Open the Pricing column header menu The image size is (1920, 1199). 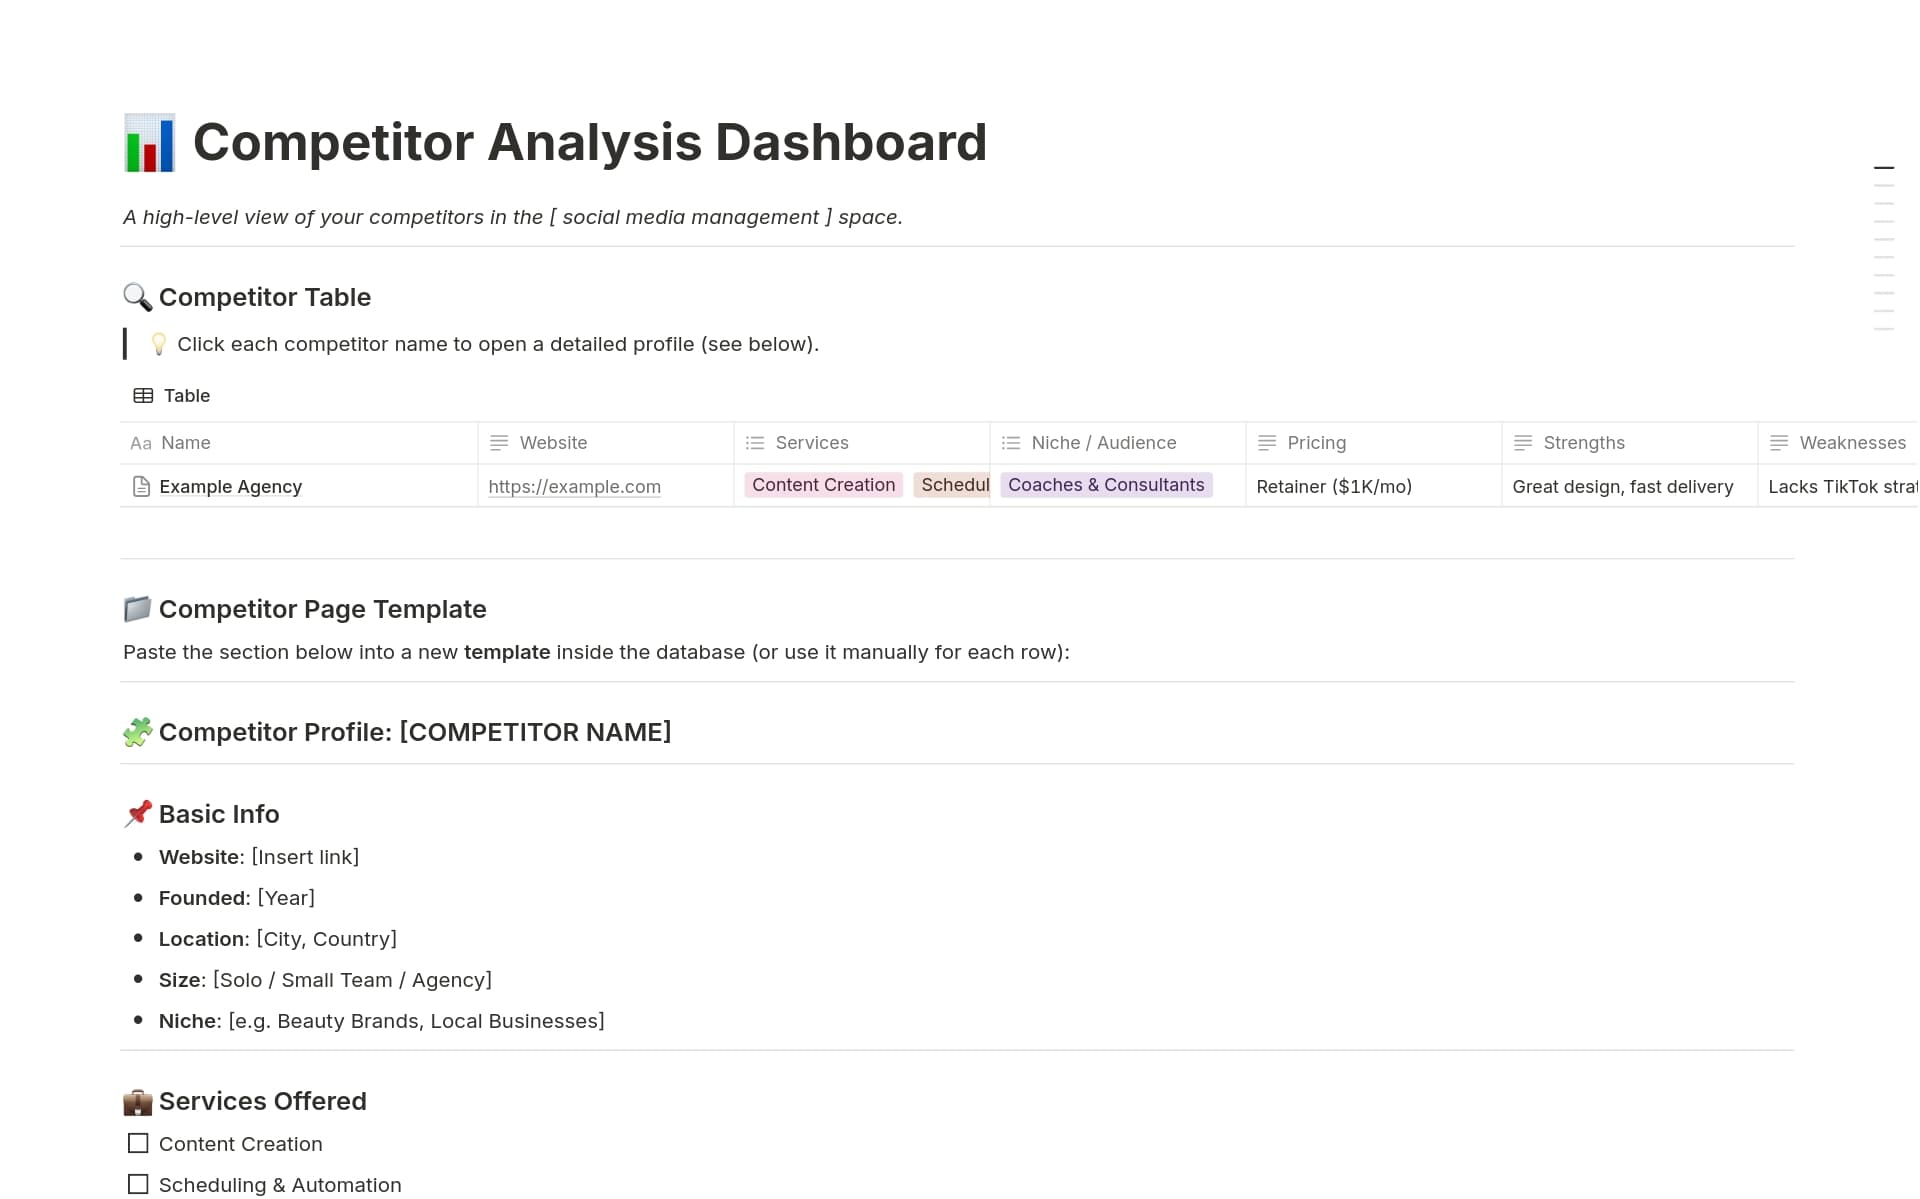click(x=1316, y=442)
